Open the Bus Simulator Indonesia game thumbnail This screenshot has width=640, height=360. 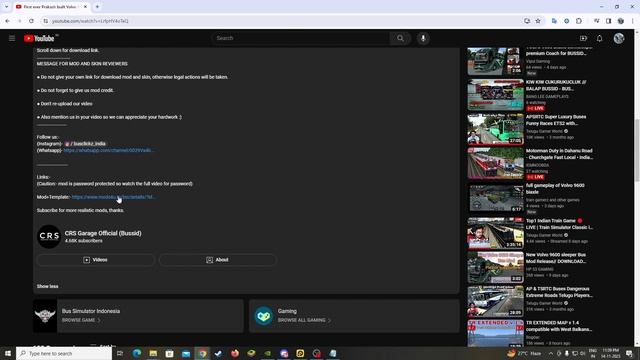click(45, 316)
